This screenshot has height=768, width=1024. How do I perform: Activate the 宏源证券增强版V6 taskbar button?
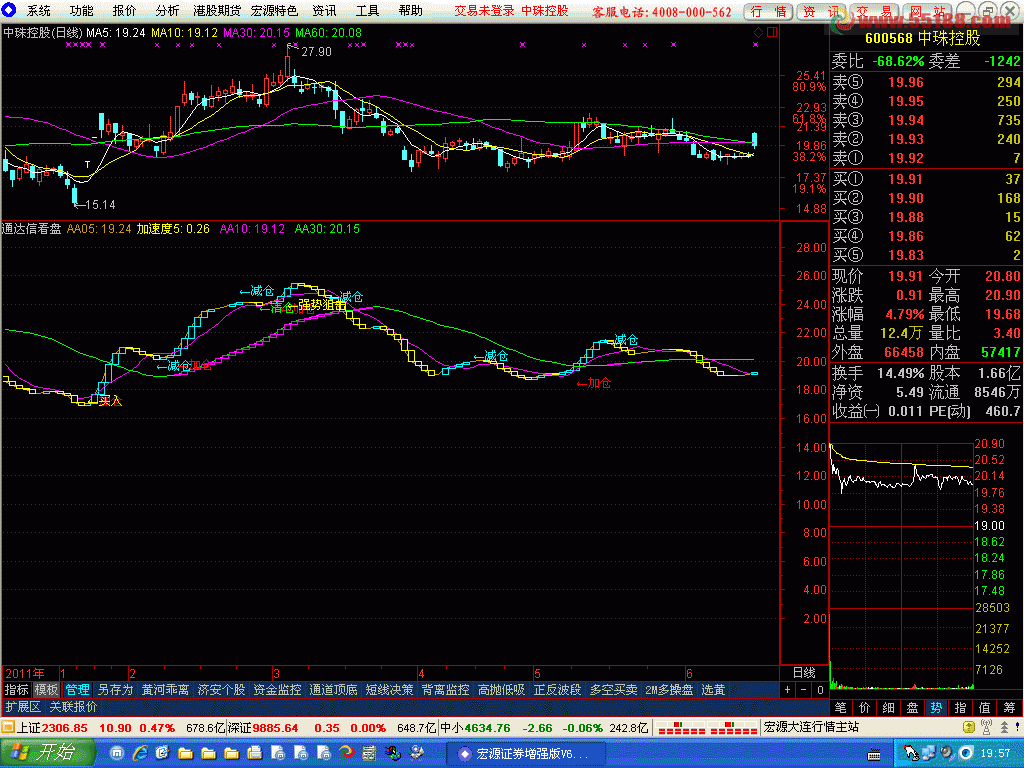pos(526,754)
